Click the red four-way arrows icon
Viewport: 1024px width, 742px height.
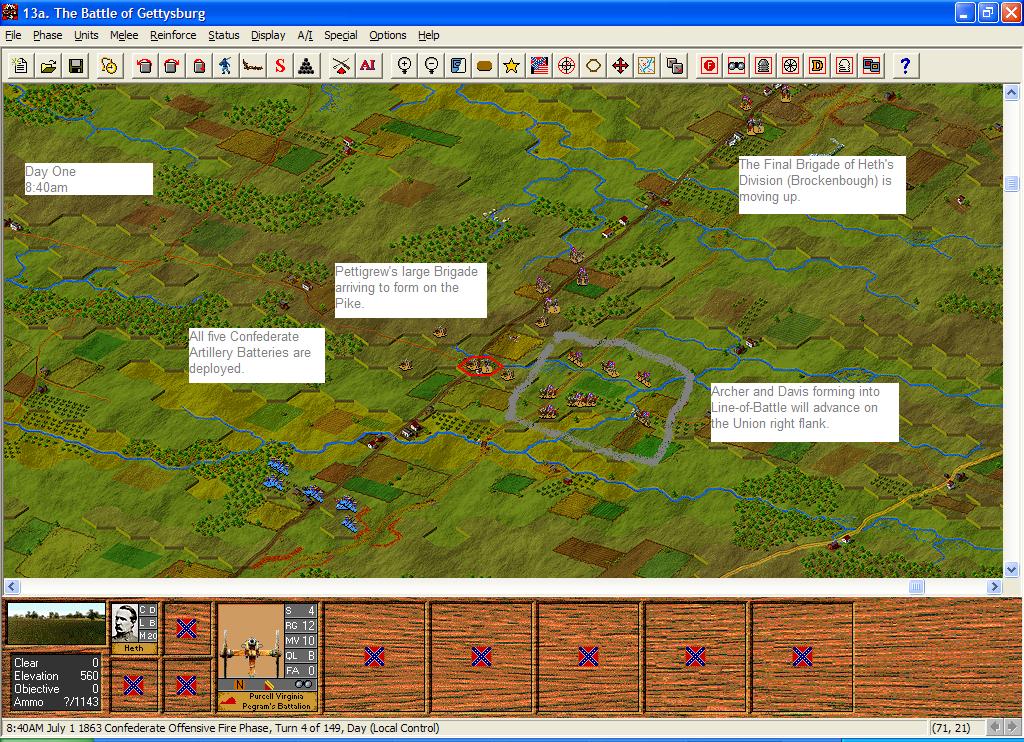click(620, 65)
